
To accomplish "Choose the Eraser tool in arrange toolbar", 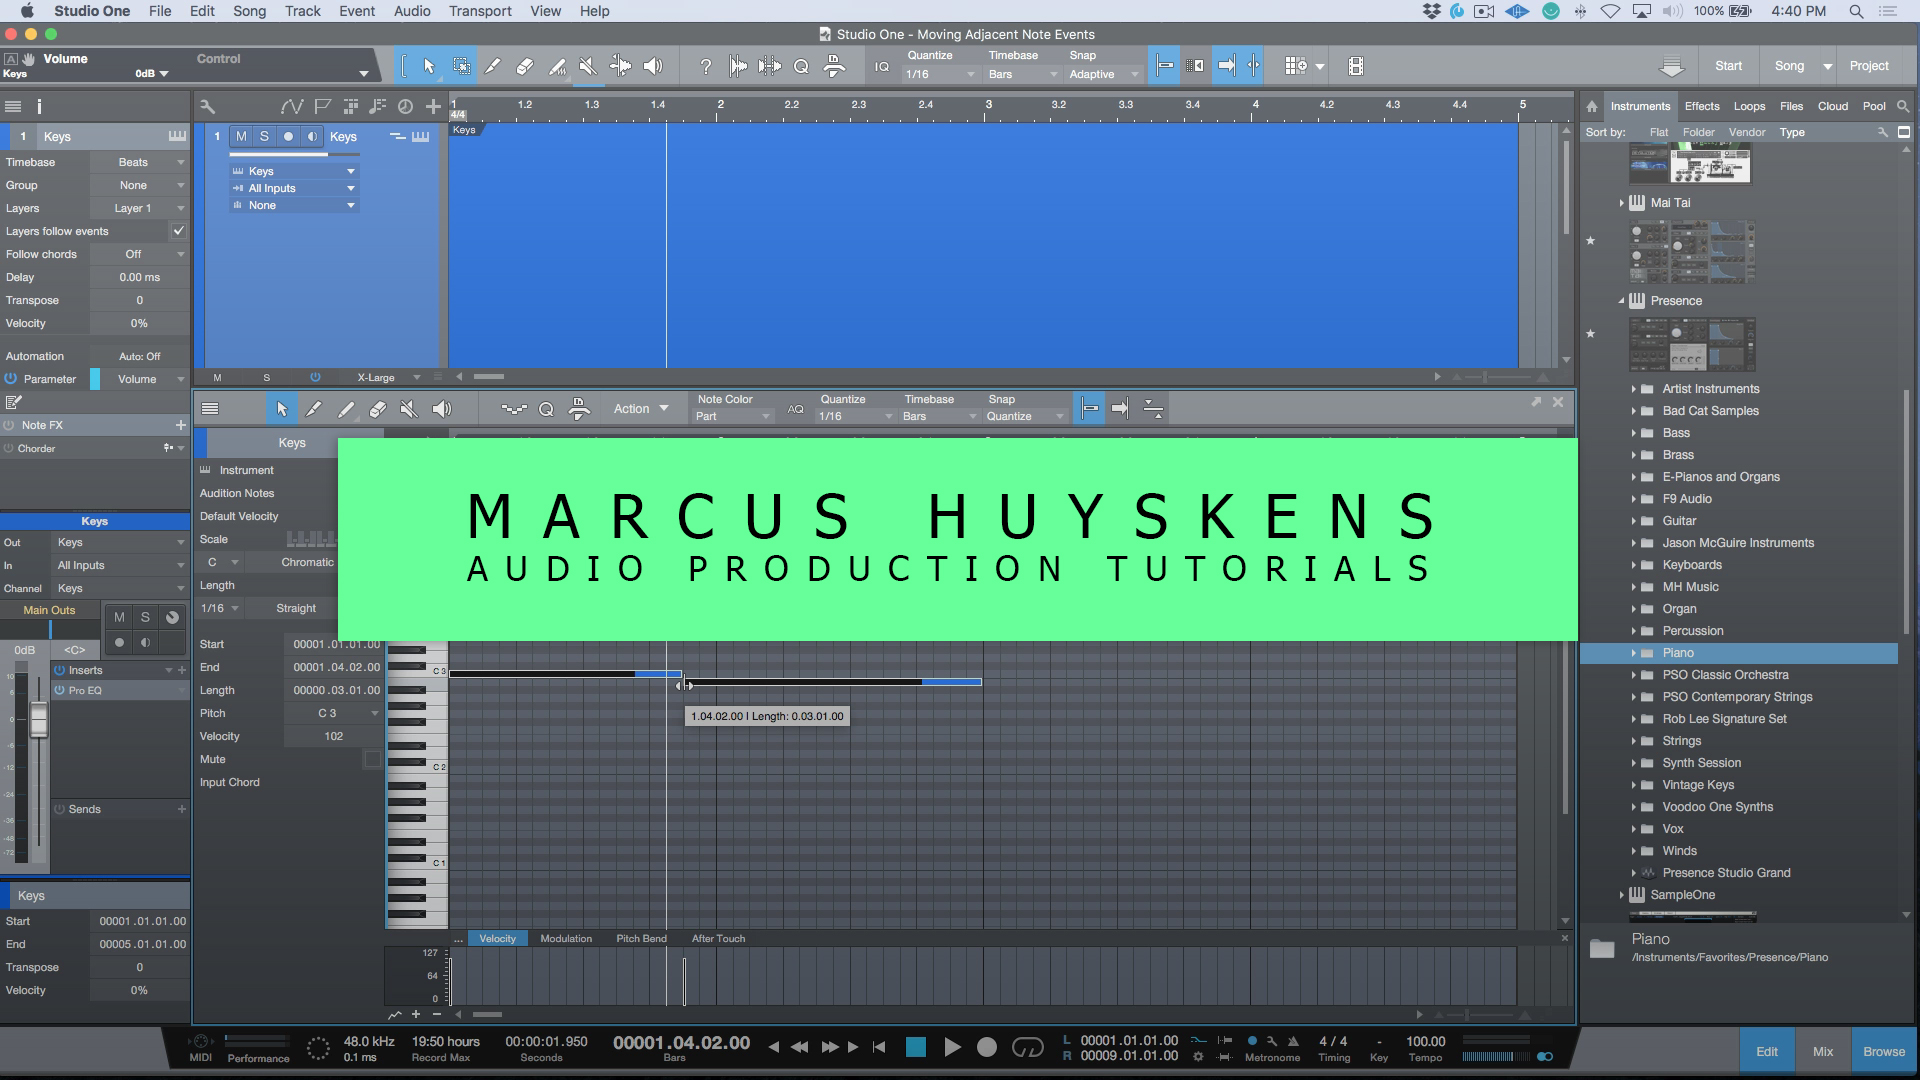I will [x=525, y=66].
